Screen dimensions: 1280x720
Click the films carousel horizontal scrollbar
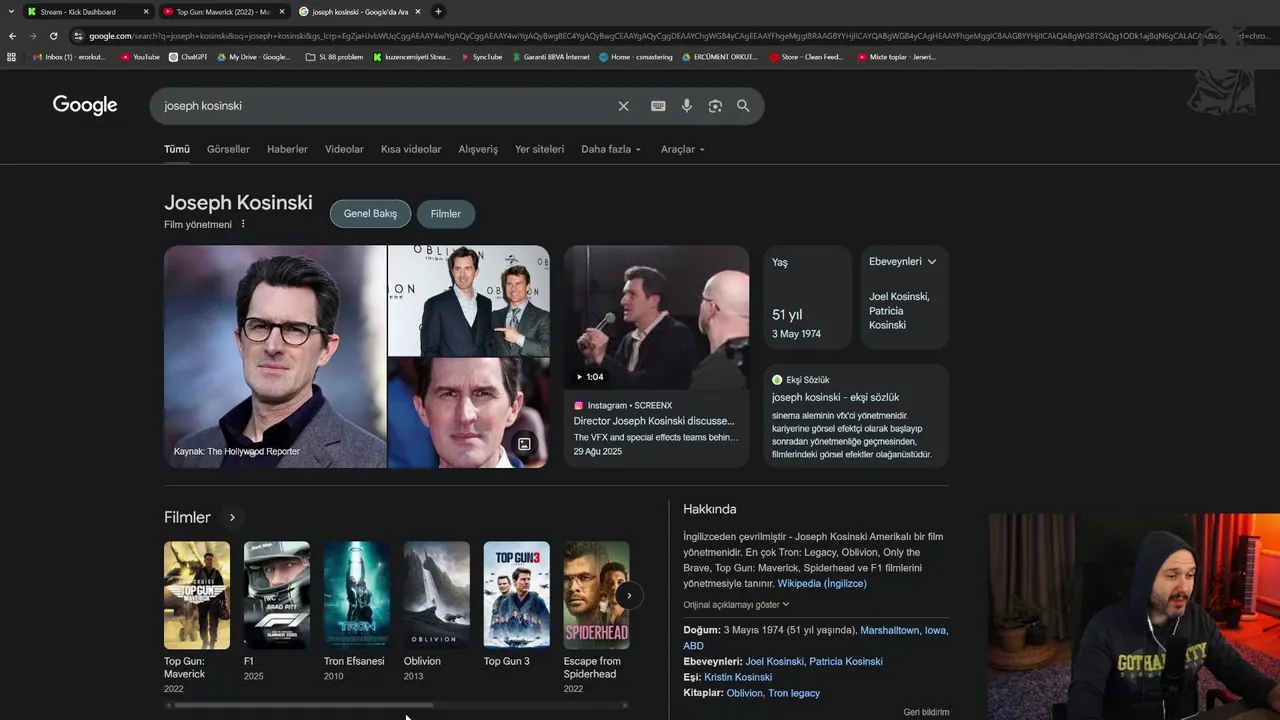coord(303,705)
